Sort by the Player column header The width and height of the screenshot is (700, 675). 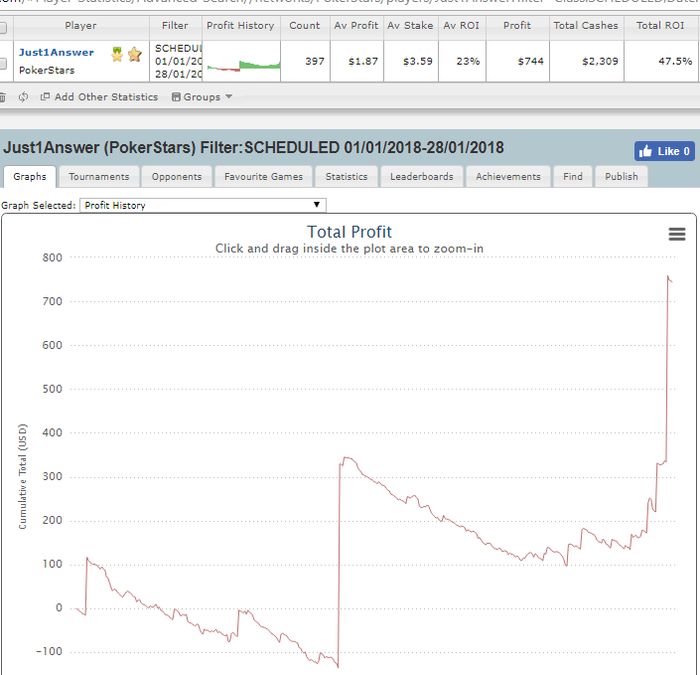(81, 25)
